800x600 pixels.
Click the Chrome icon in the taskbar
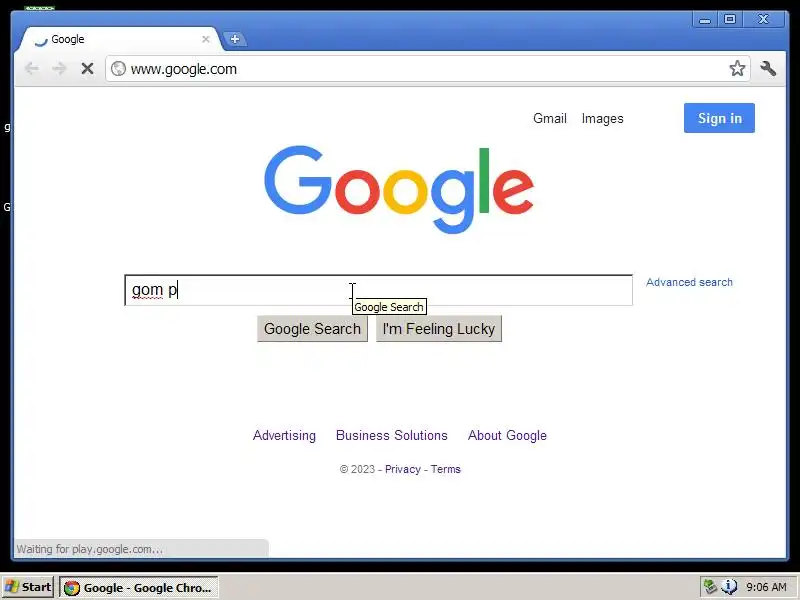pyautogui.click(x=72, y=588)
